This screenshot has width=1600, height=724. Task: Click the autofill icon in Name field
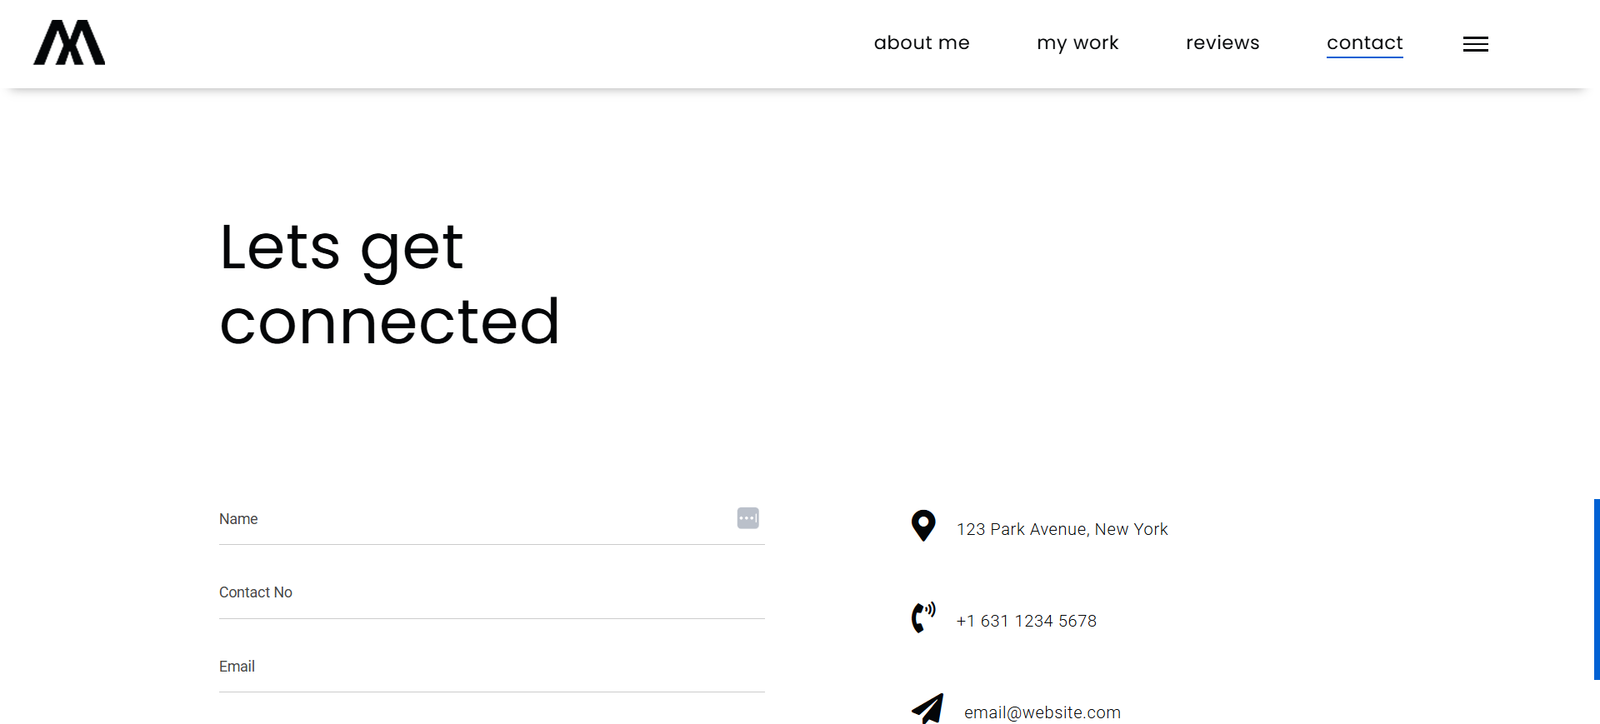coord(748,518)
